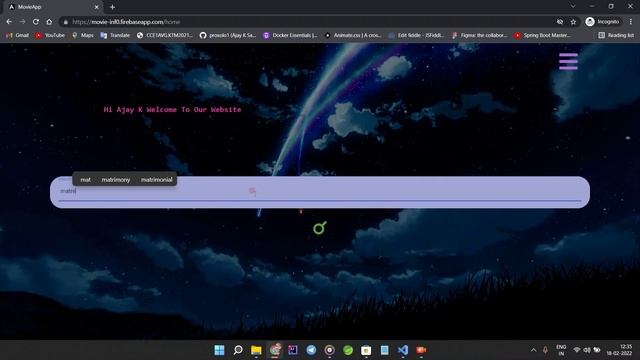Select the "matrimony" autocomplete suggestion
This screenshot has height=360, width=640.
pyautogui.click(x=116, y=180)
